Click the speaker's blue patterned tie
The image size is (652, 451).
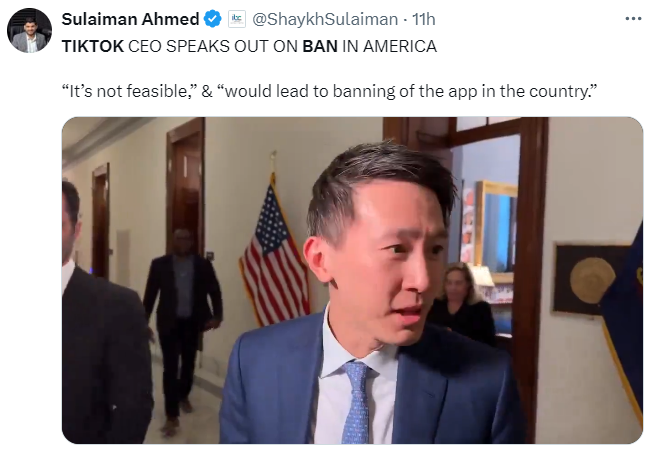356,402
